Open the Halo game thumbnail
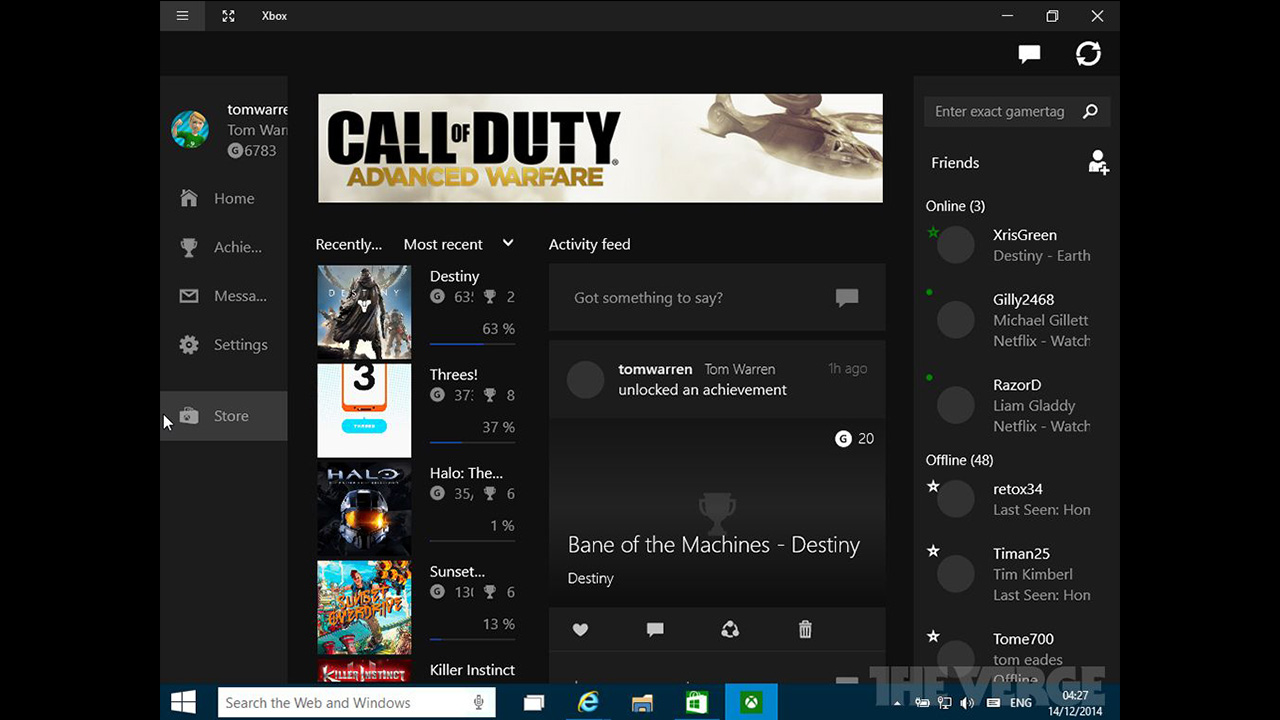 364,509
